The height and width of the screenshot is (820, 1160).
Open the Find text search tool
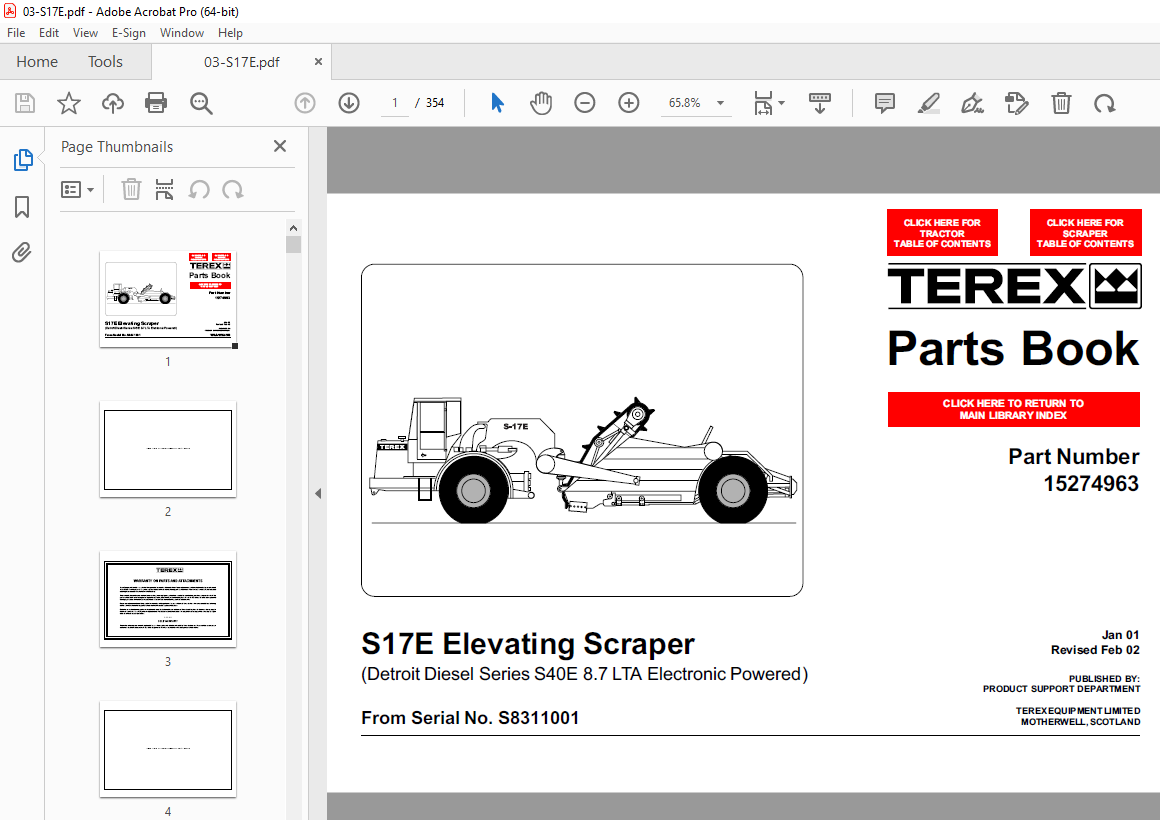coord(200,103)
